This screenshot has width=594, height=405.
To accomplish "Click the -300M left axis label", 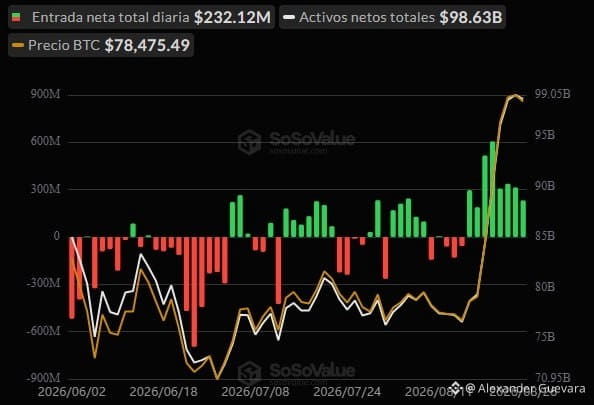I will tap(43, 283).
